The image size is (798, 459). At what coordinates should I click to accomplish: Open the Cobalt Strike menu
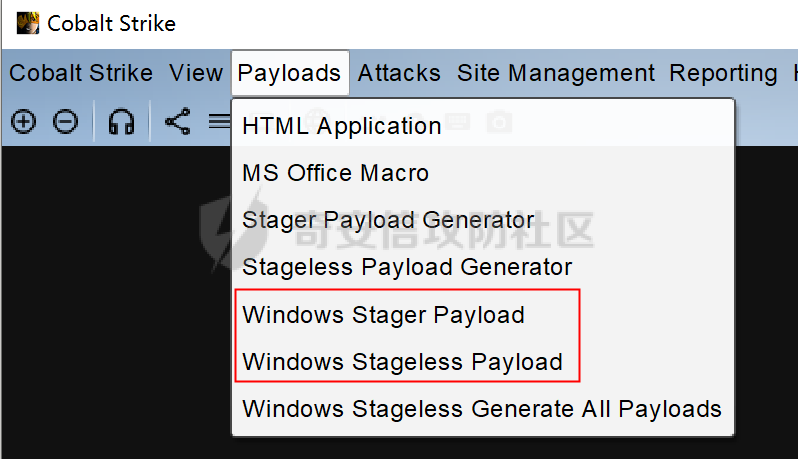pos(81,73)
